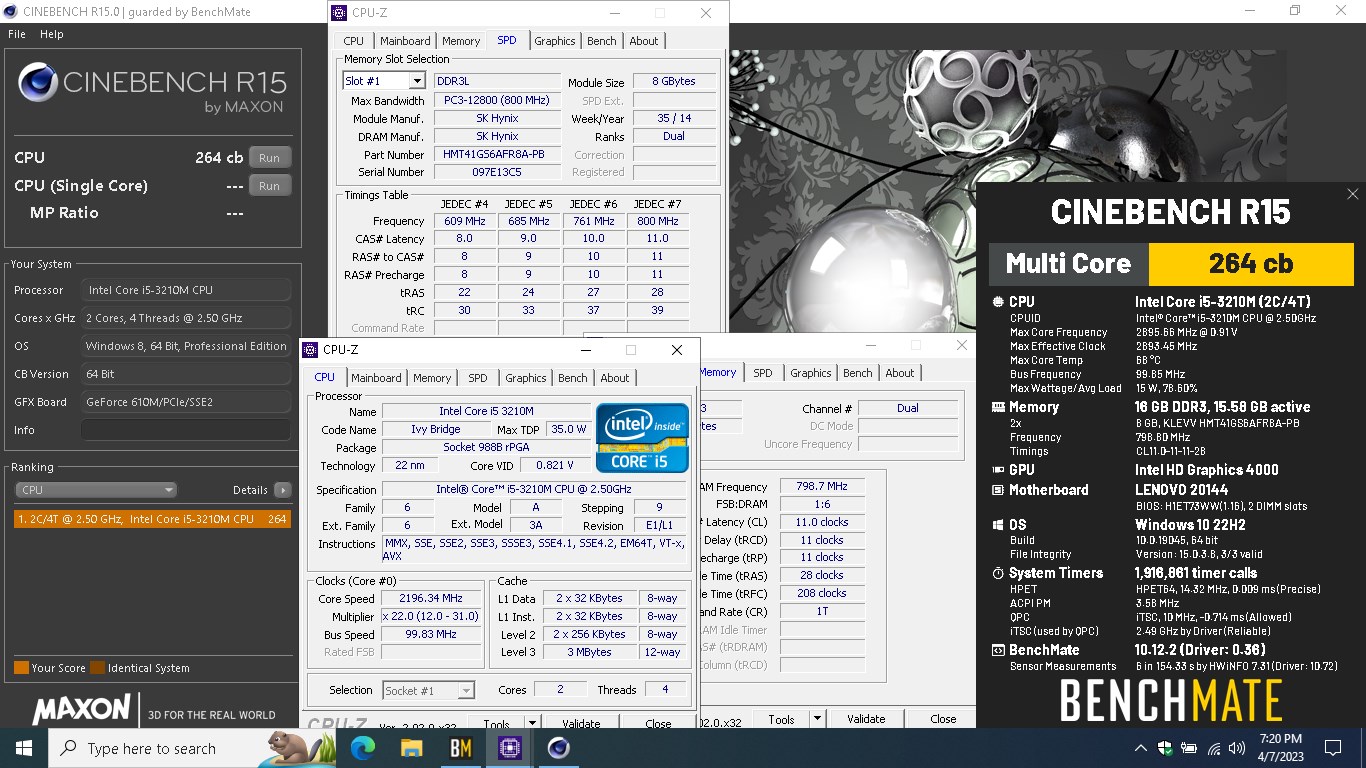Click the Motherboard icon in BenchMate panel
Viewport: 1366px width, 768px height.
point(997,490)
